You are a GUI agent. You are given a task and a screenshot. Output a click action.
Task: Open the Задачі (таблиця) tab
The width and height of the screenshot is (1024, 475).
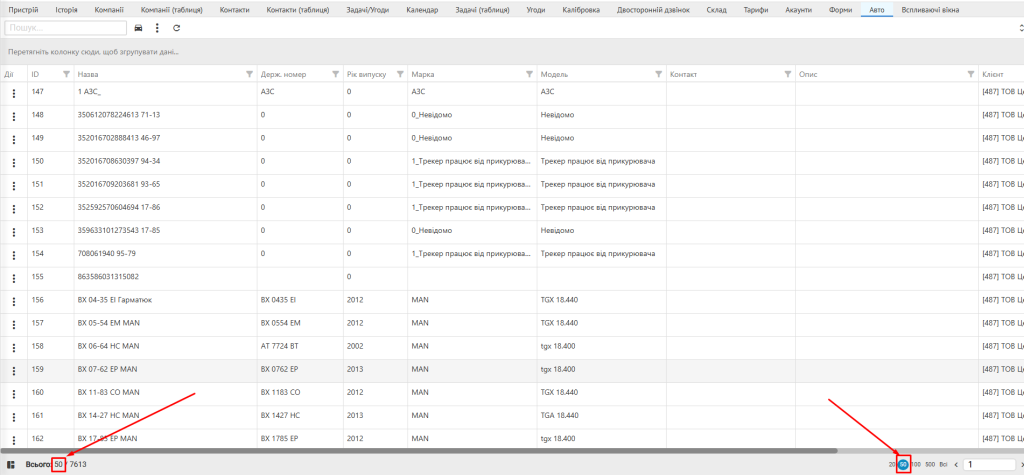pos(482,10)
